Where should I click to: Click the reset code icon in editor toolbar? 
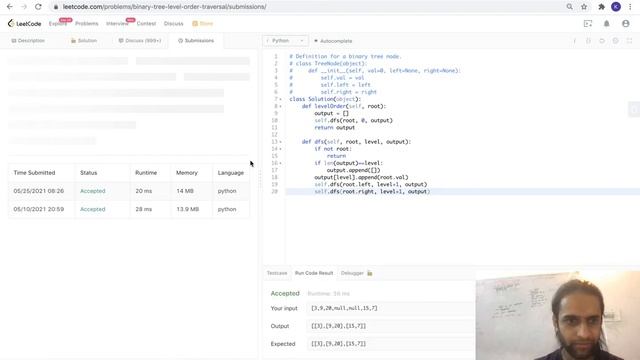602,41
